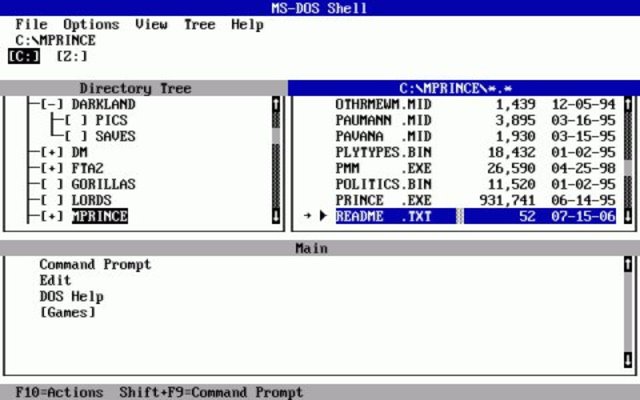This screenshot has height=400, width=640.
Task: Click the Directory Tree up scroll arrow
Action: 276,104
